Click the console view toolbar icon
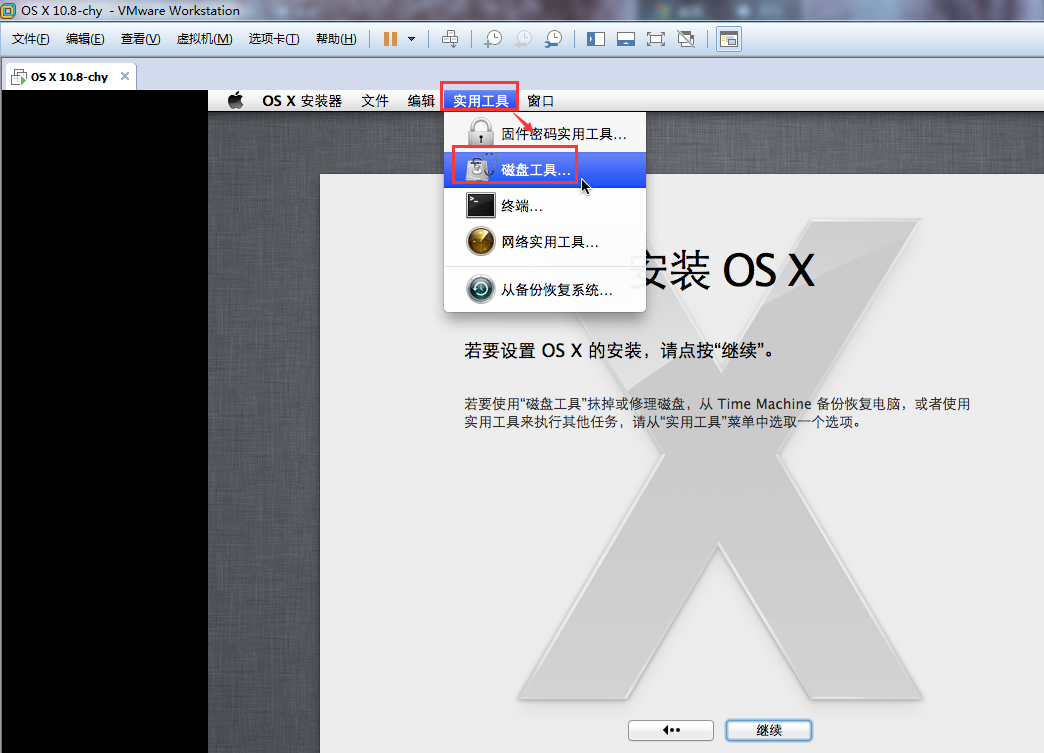The height and width of the screenshot is (753, 1044). [729, 39]
